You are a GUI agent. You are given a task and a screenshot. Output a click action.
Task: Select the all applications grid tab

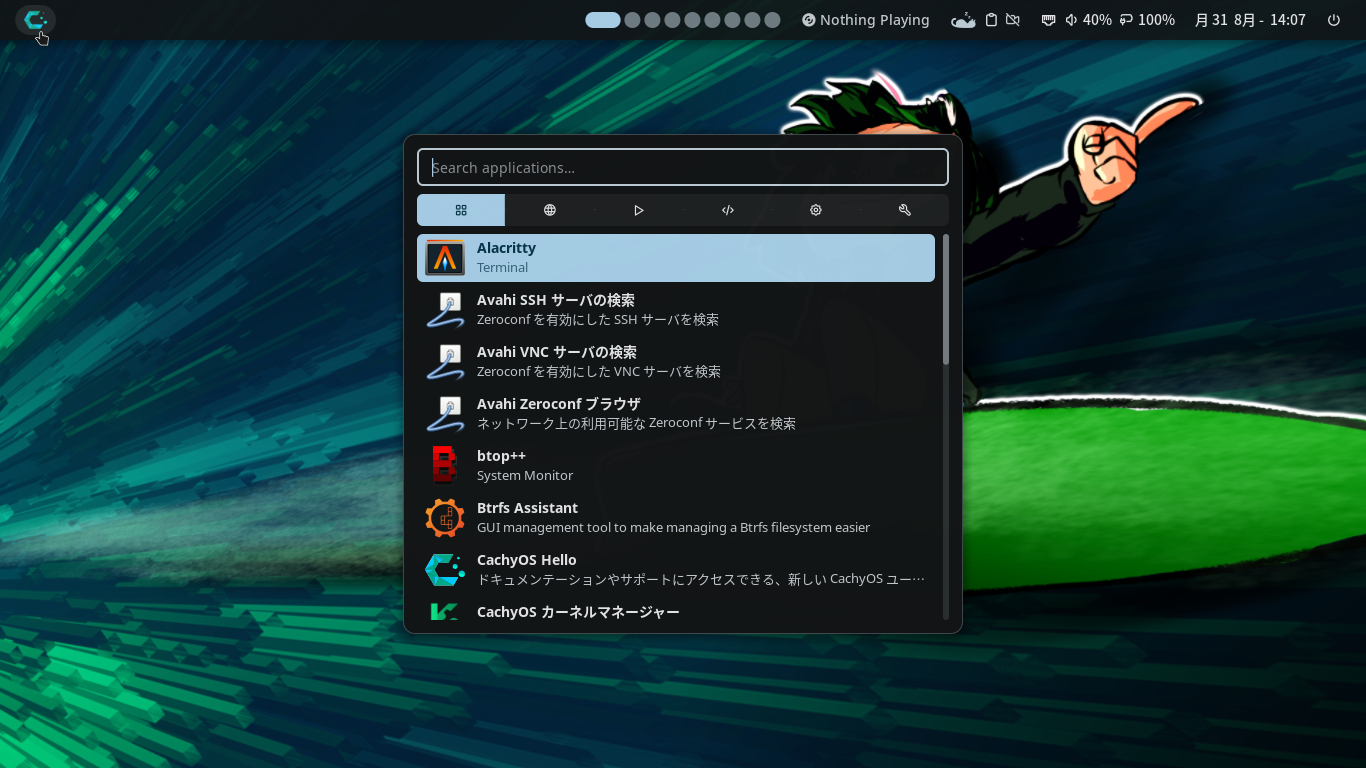tap(461, 210)
